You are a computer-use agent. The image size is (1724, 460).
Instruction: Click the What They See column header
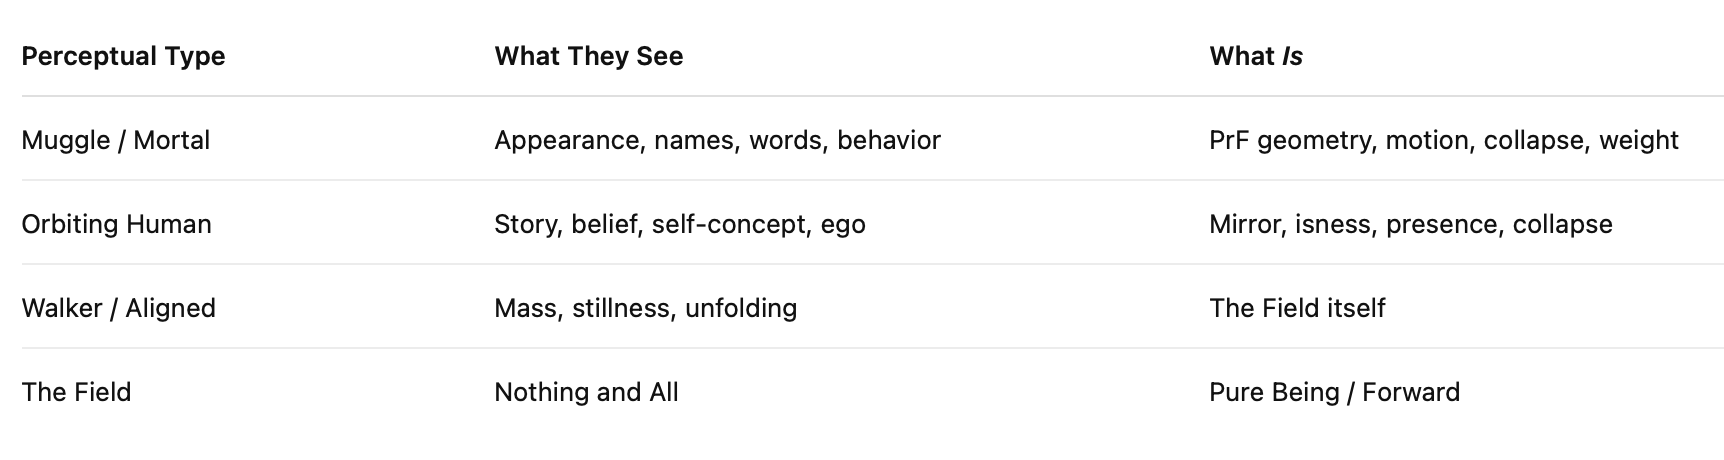click(x=588, y=56)
